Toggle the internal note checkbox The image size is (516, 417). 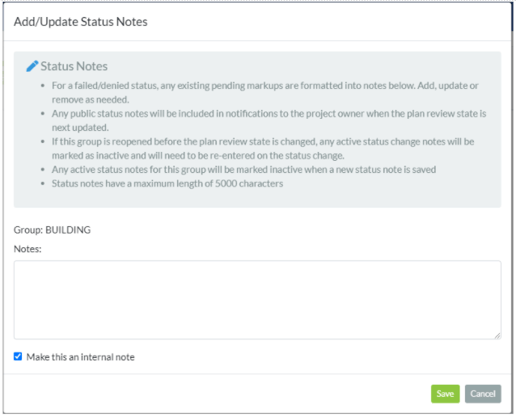point(18,356)
